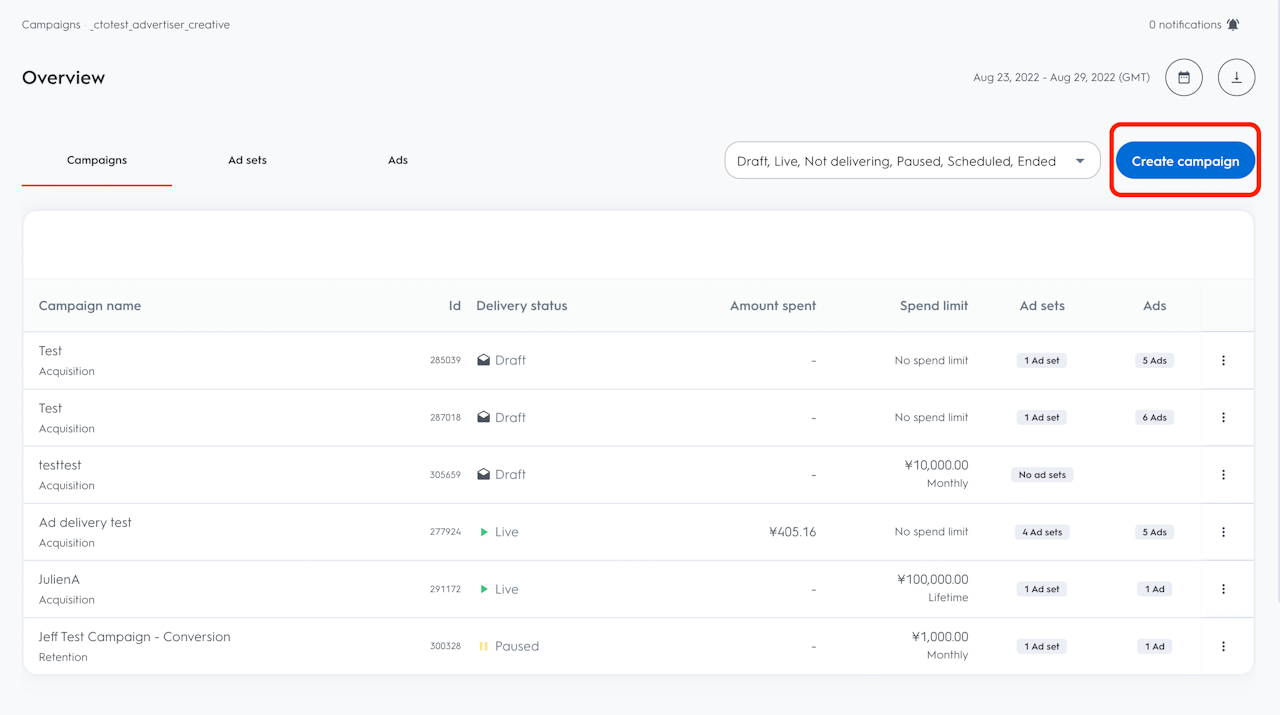Image resolution: width=1280 pixels, height=715 pixels.
Task: Open the date range calendar picker
Action: 1184,78
